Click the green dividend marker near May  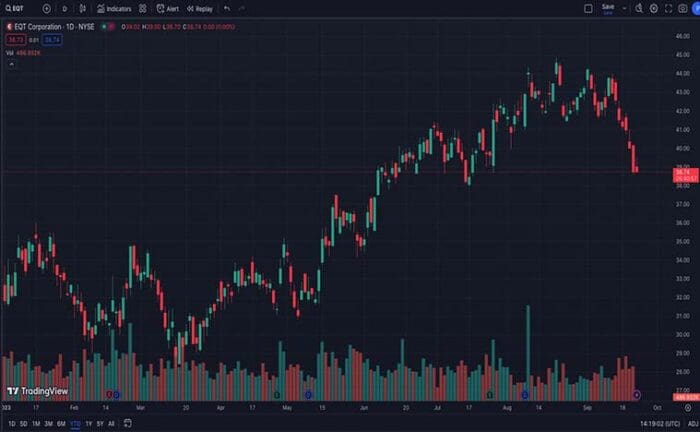[x=277, y=395]
